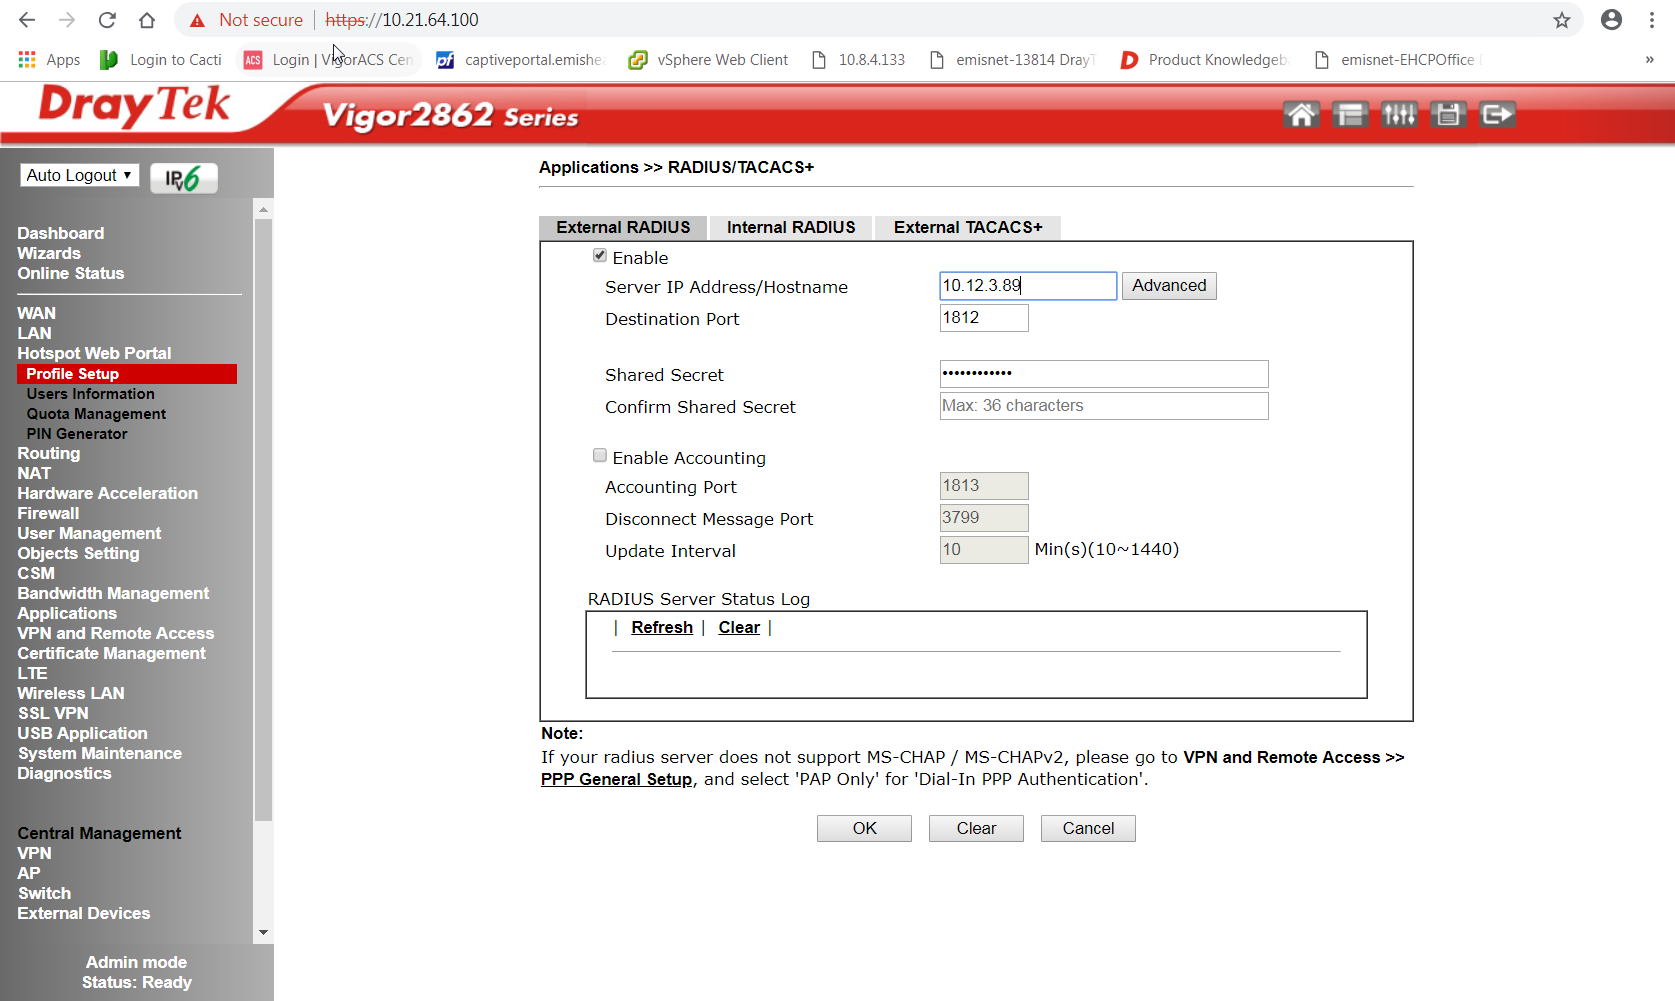Open Users Information submenu
Screen dimensions: 1675x1001
pos(90,394)
